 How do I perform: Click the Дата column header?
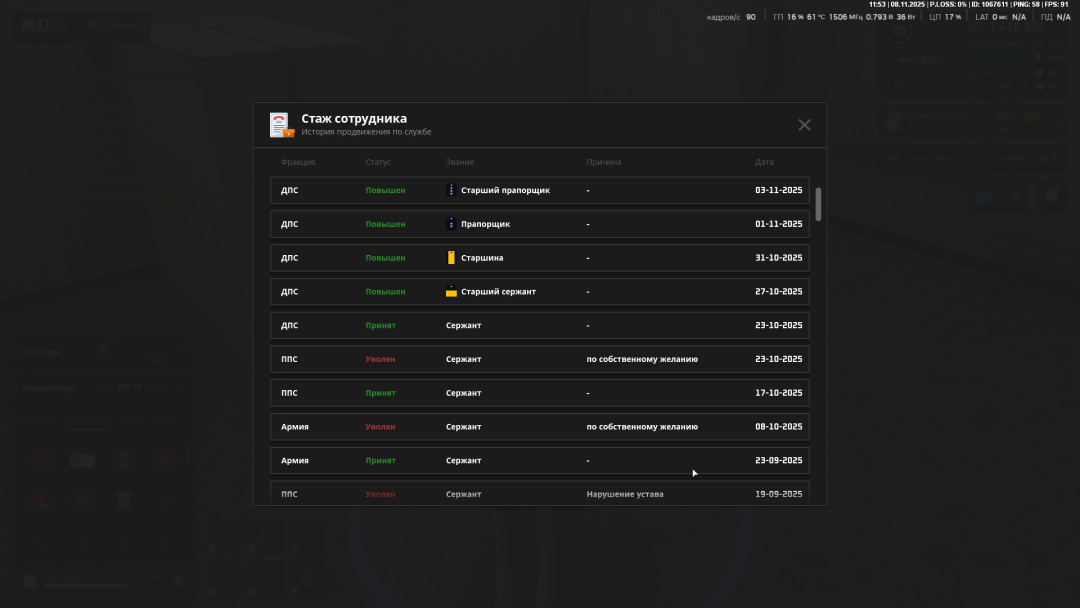763,161
